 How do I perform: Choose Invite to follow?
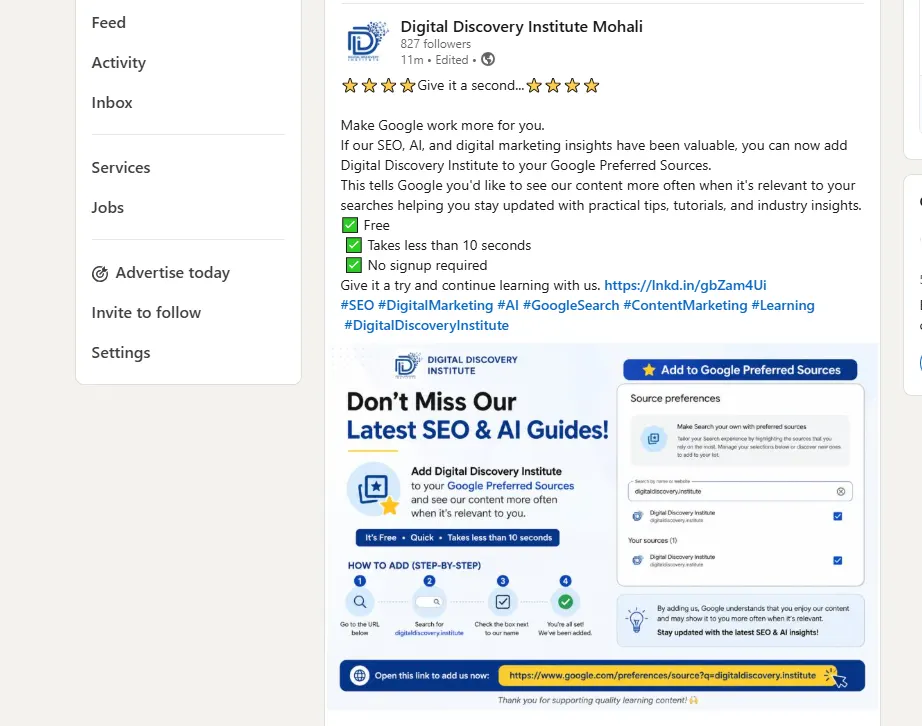[146, 313]
